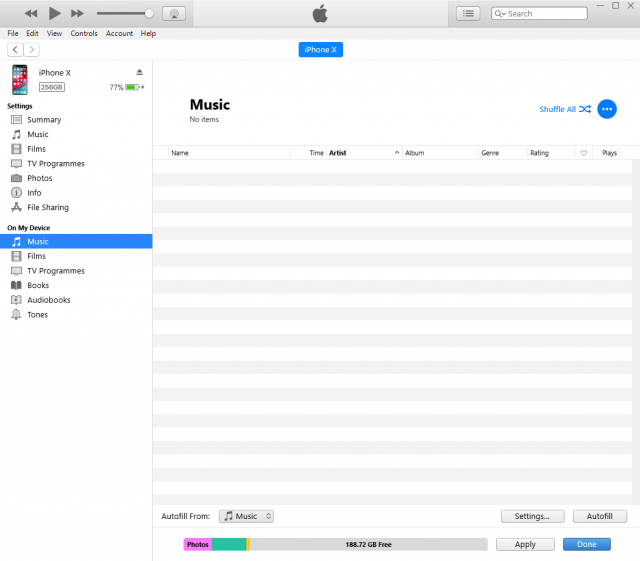Select Music under On My Device
This screenshot has width=640, height=561.
click(76, 241)
